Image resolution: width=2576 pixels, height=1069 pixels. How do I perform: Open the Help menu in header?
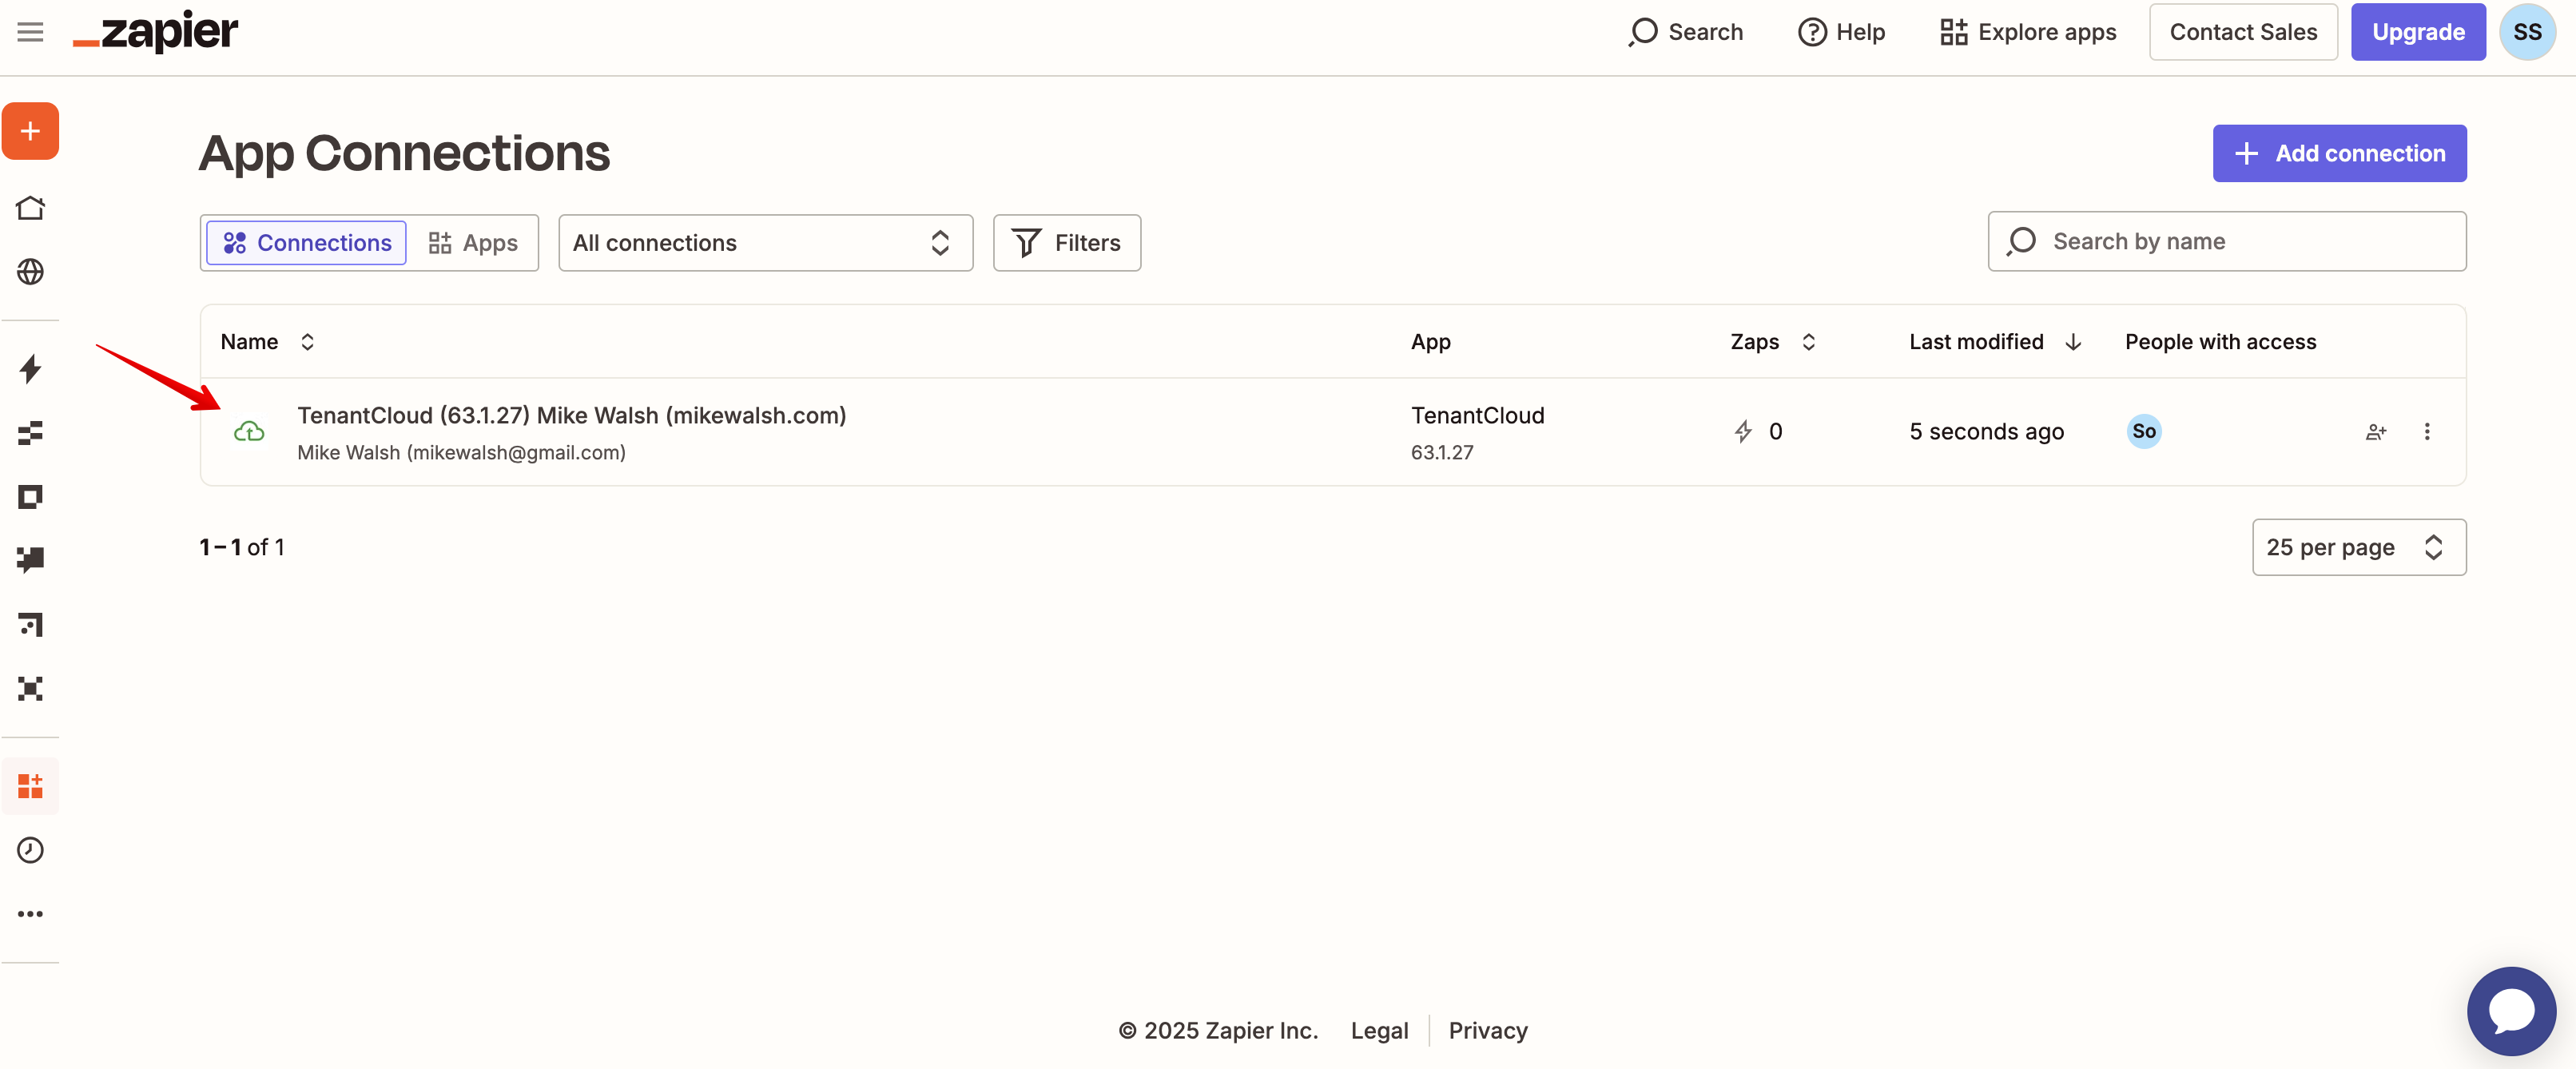pos(1841,32)
